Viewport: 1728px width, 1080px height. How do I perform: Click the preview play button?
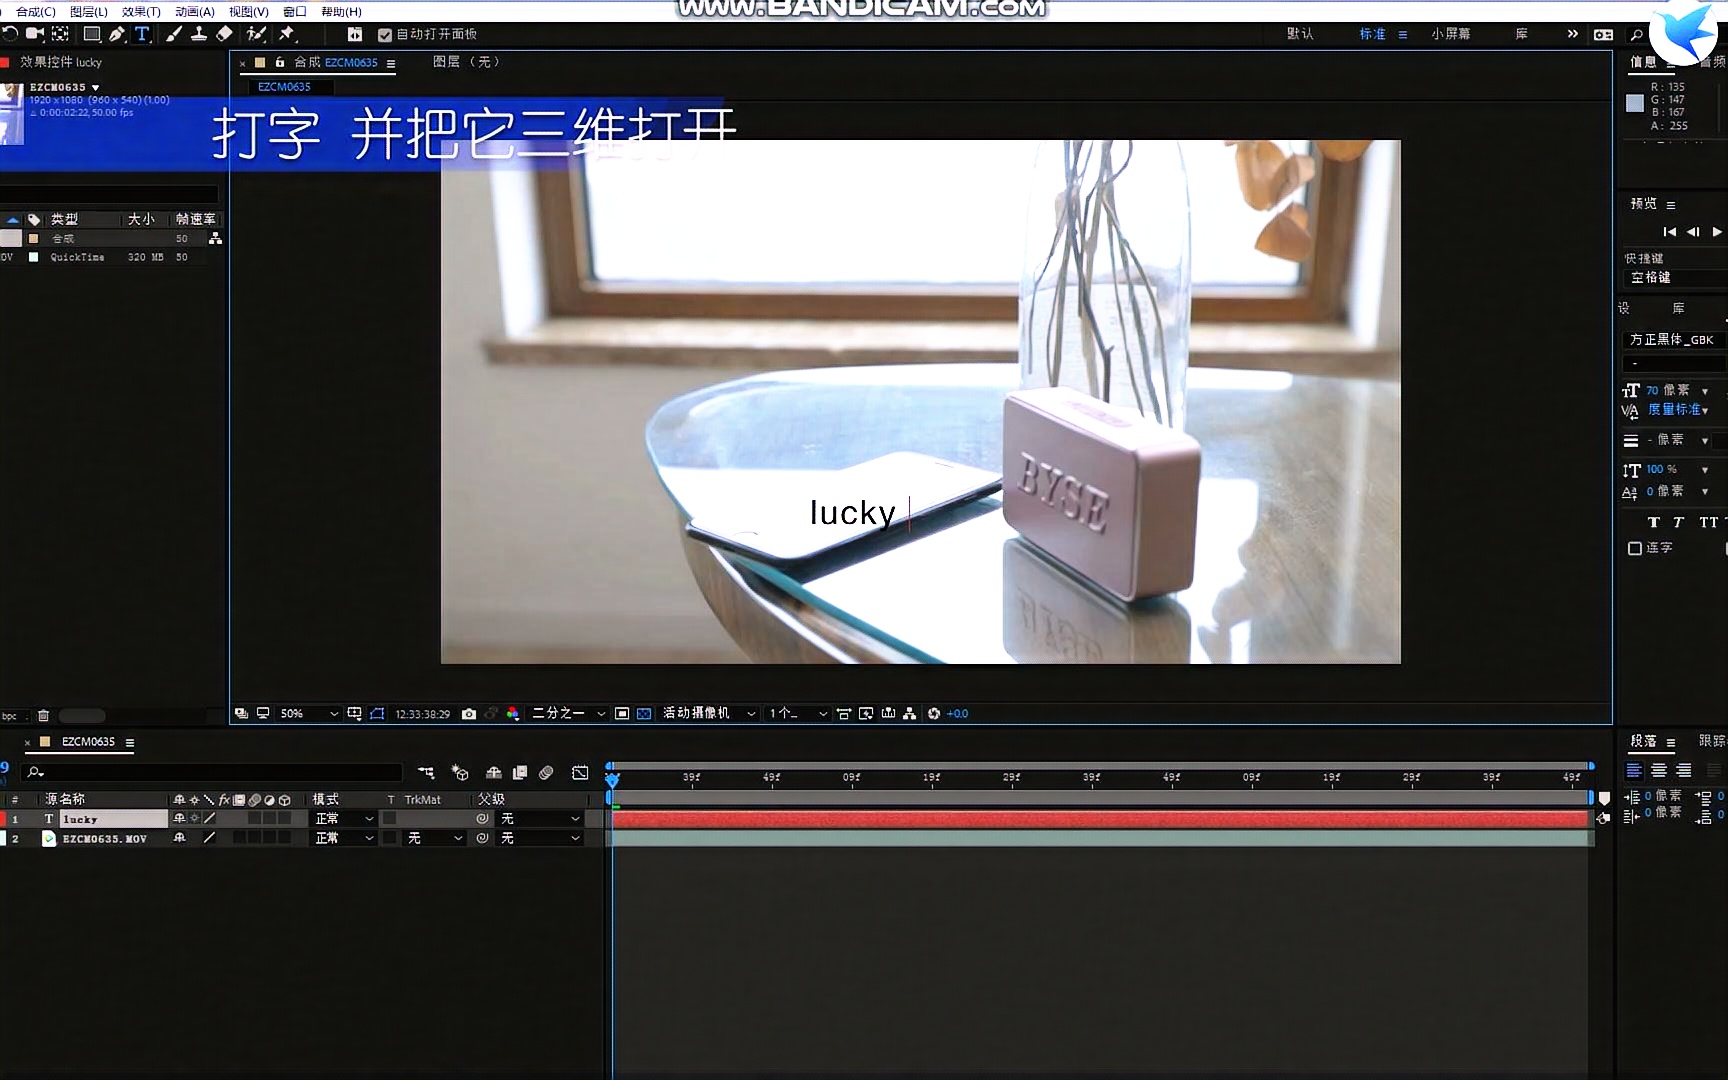[x=1716, y=232]
